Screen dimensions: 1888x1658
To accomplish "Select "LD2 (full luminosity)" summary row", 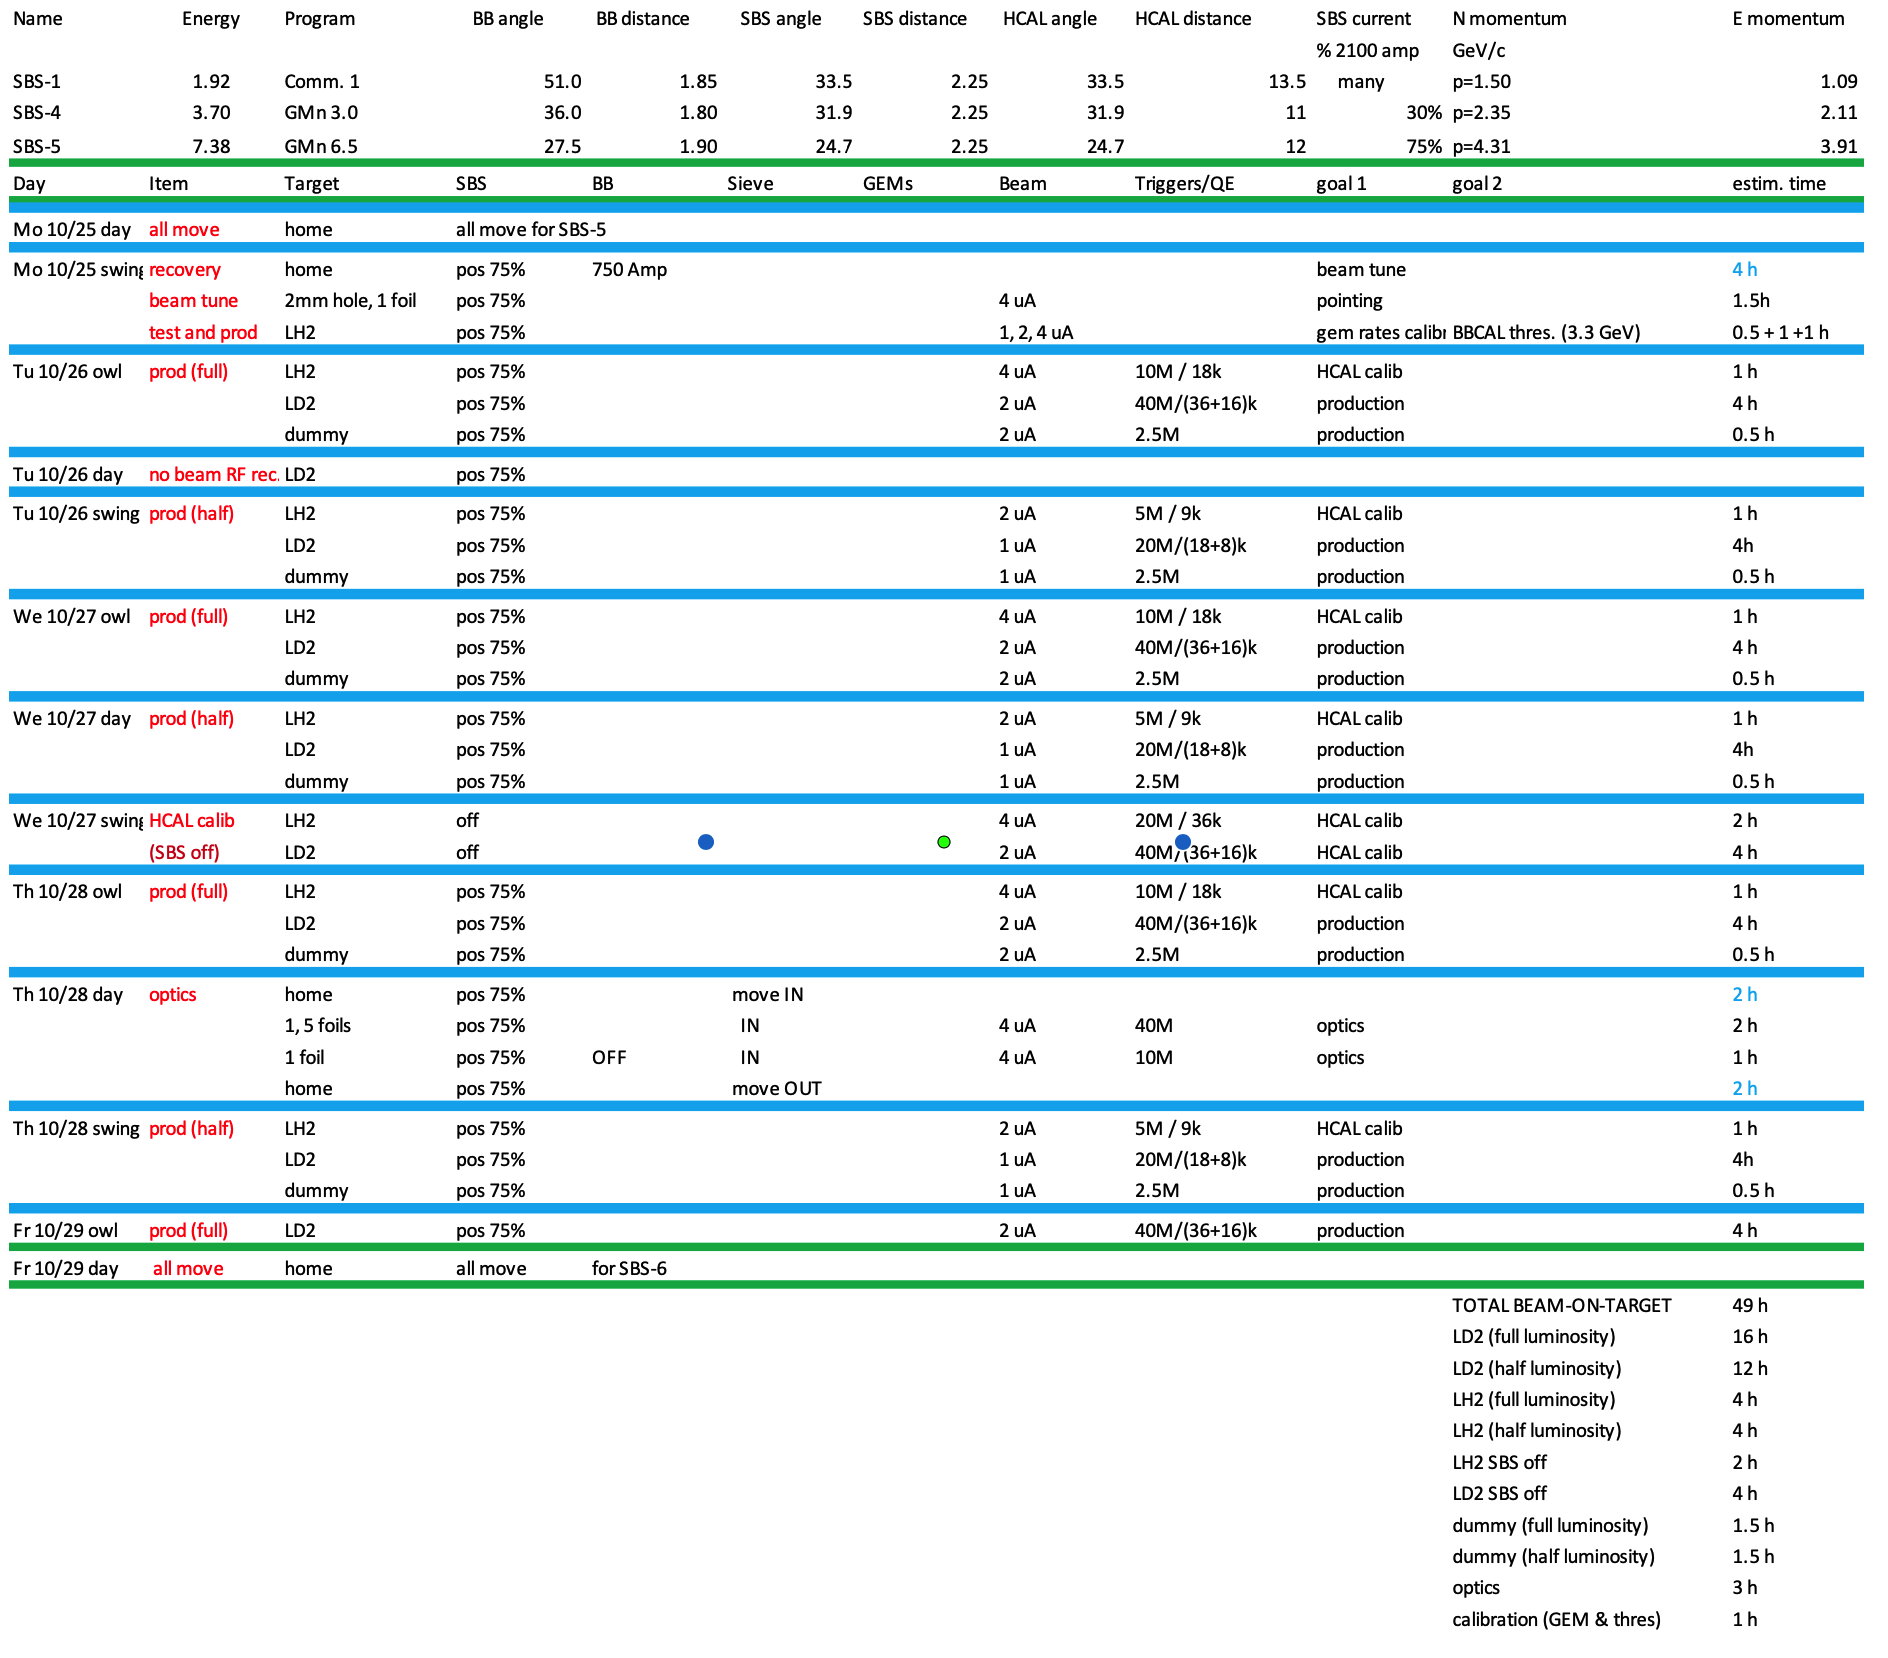I will coord(1534,1337).
